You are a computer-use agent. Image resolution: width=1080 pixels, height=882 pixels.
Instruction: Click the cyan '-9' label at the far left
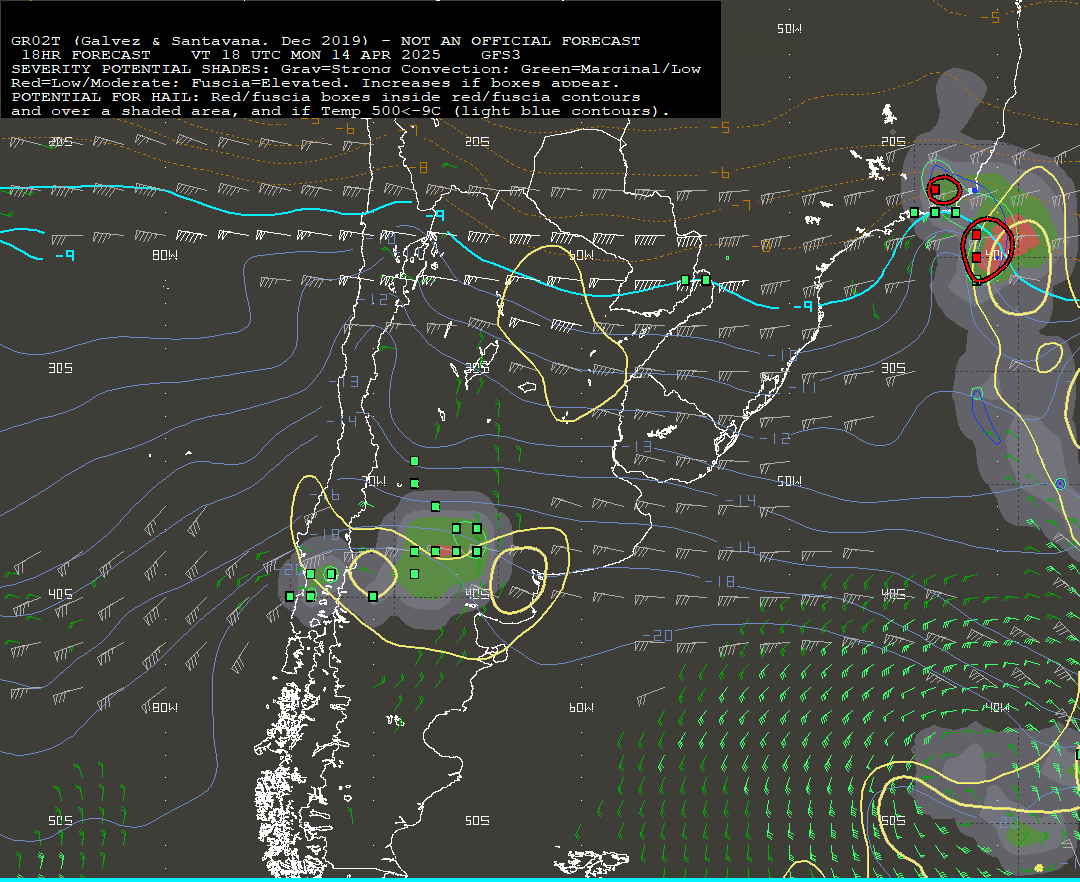click(x=65, y=255)
